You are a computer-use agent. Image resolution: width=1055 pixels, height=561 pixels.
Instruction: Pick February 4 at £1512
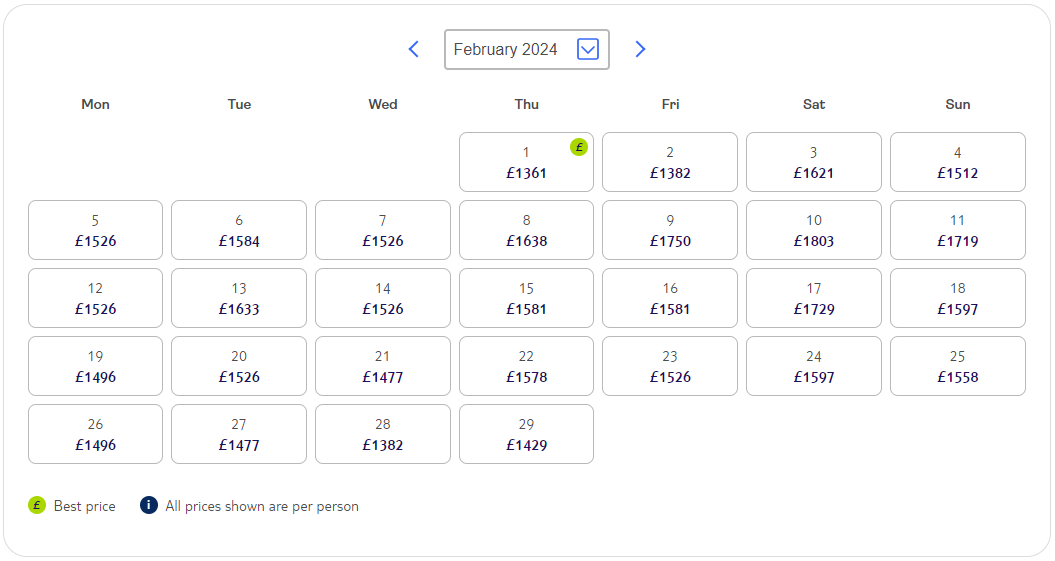[x=957, y=162]
